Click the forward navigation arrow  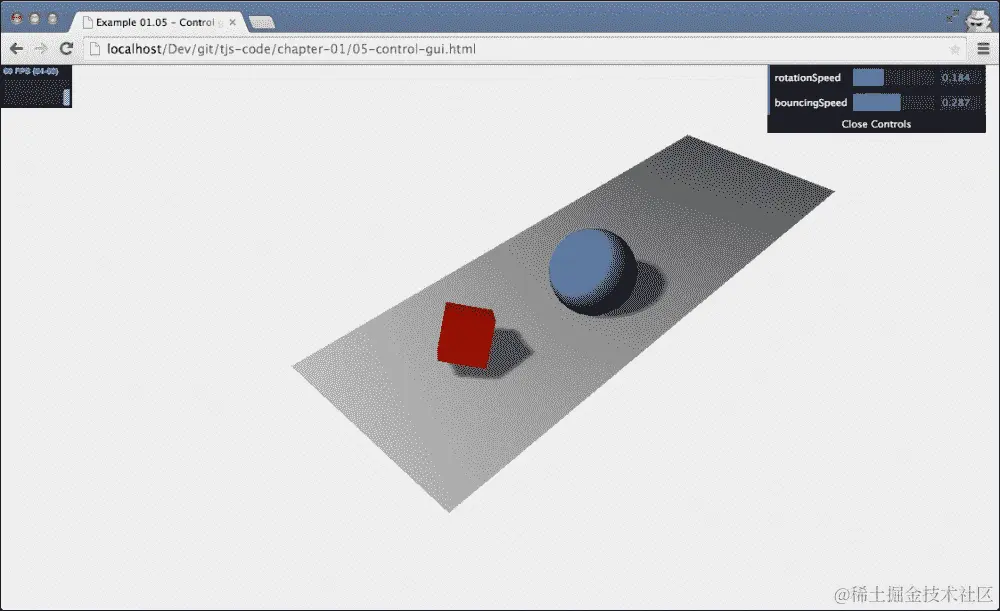40,47
